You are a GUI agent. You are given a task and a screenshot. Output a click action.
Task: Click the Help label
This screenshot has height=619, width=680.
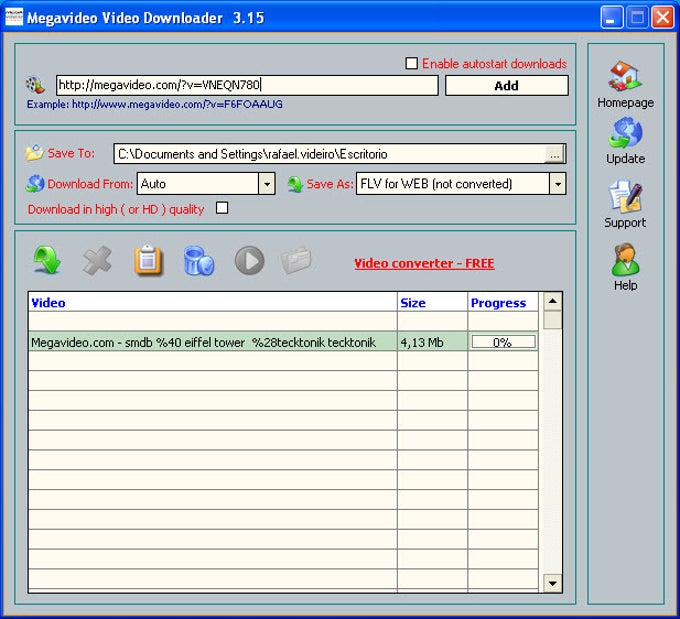(x=625, y=285)
